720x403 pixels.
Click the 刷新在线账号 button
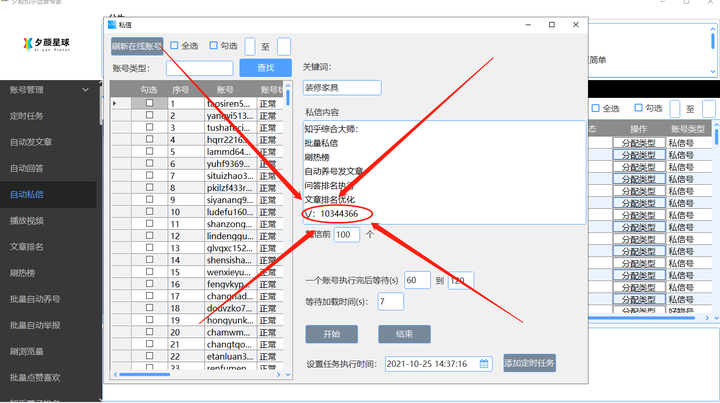(x=137, y=46)
